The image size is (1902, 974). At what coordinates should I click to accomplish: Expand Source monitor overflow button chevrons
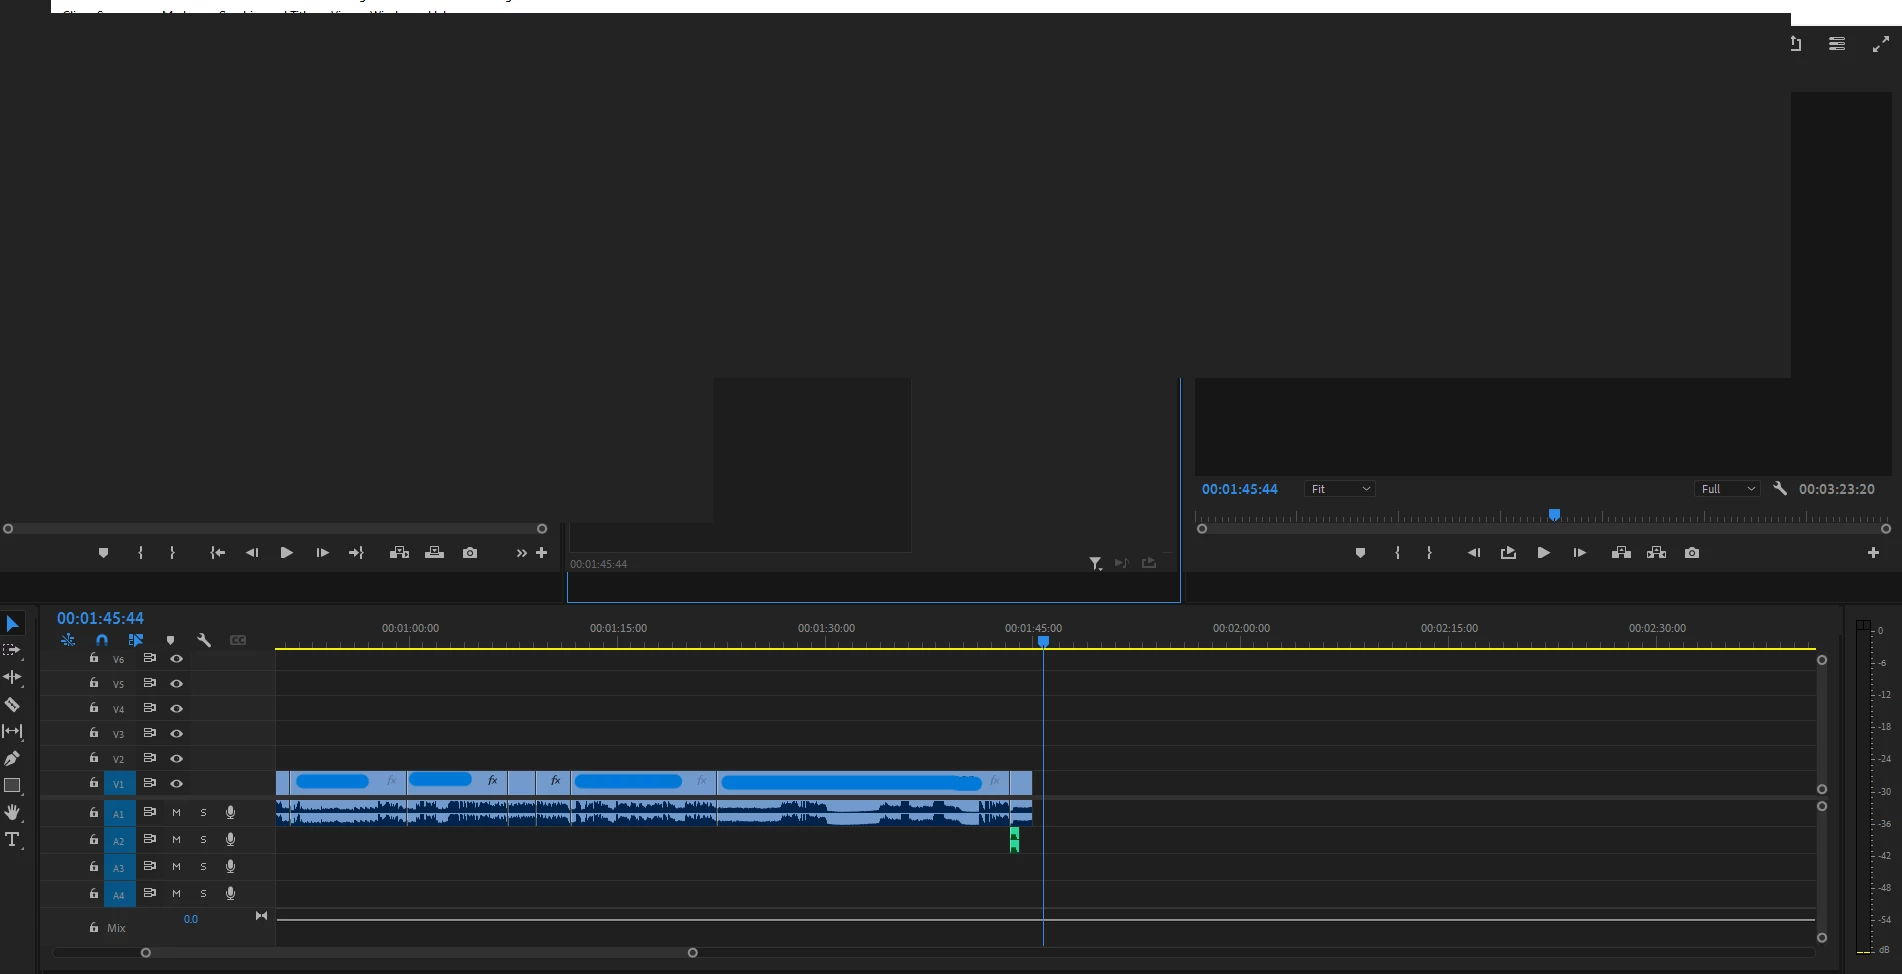click(x=521, y=553)
